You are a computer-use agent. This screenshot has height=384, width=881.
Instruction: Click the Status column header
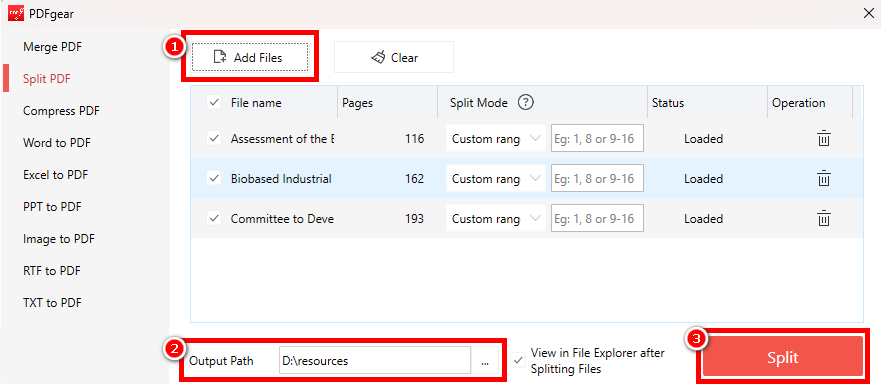[668, 103]
